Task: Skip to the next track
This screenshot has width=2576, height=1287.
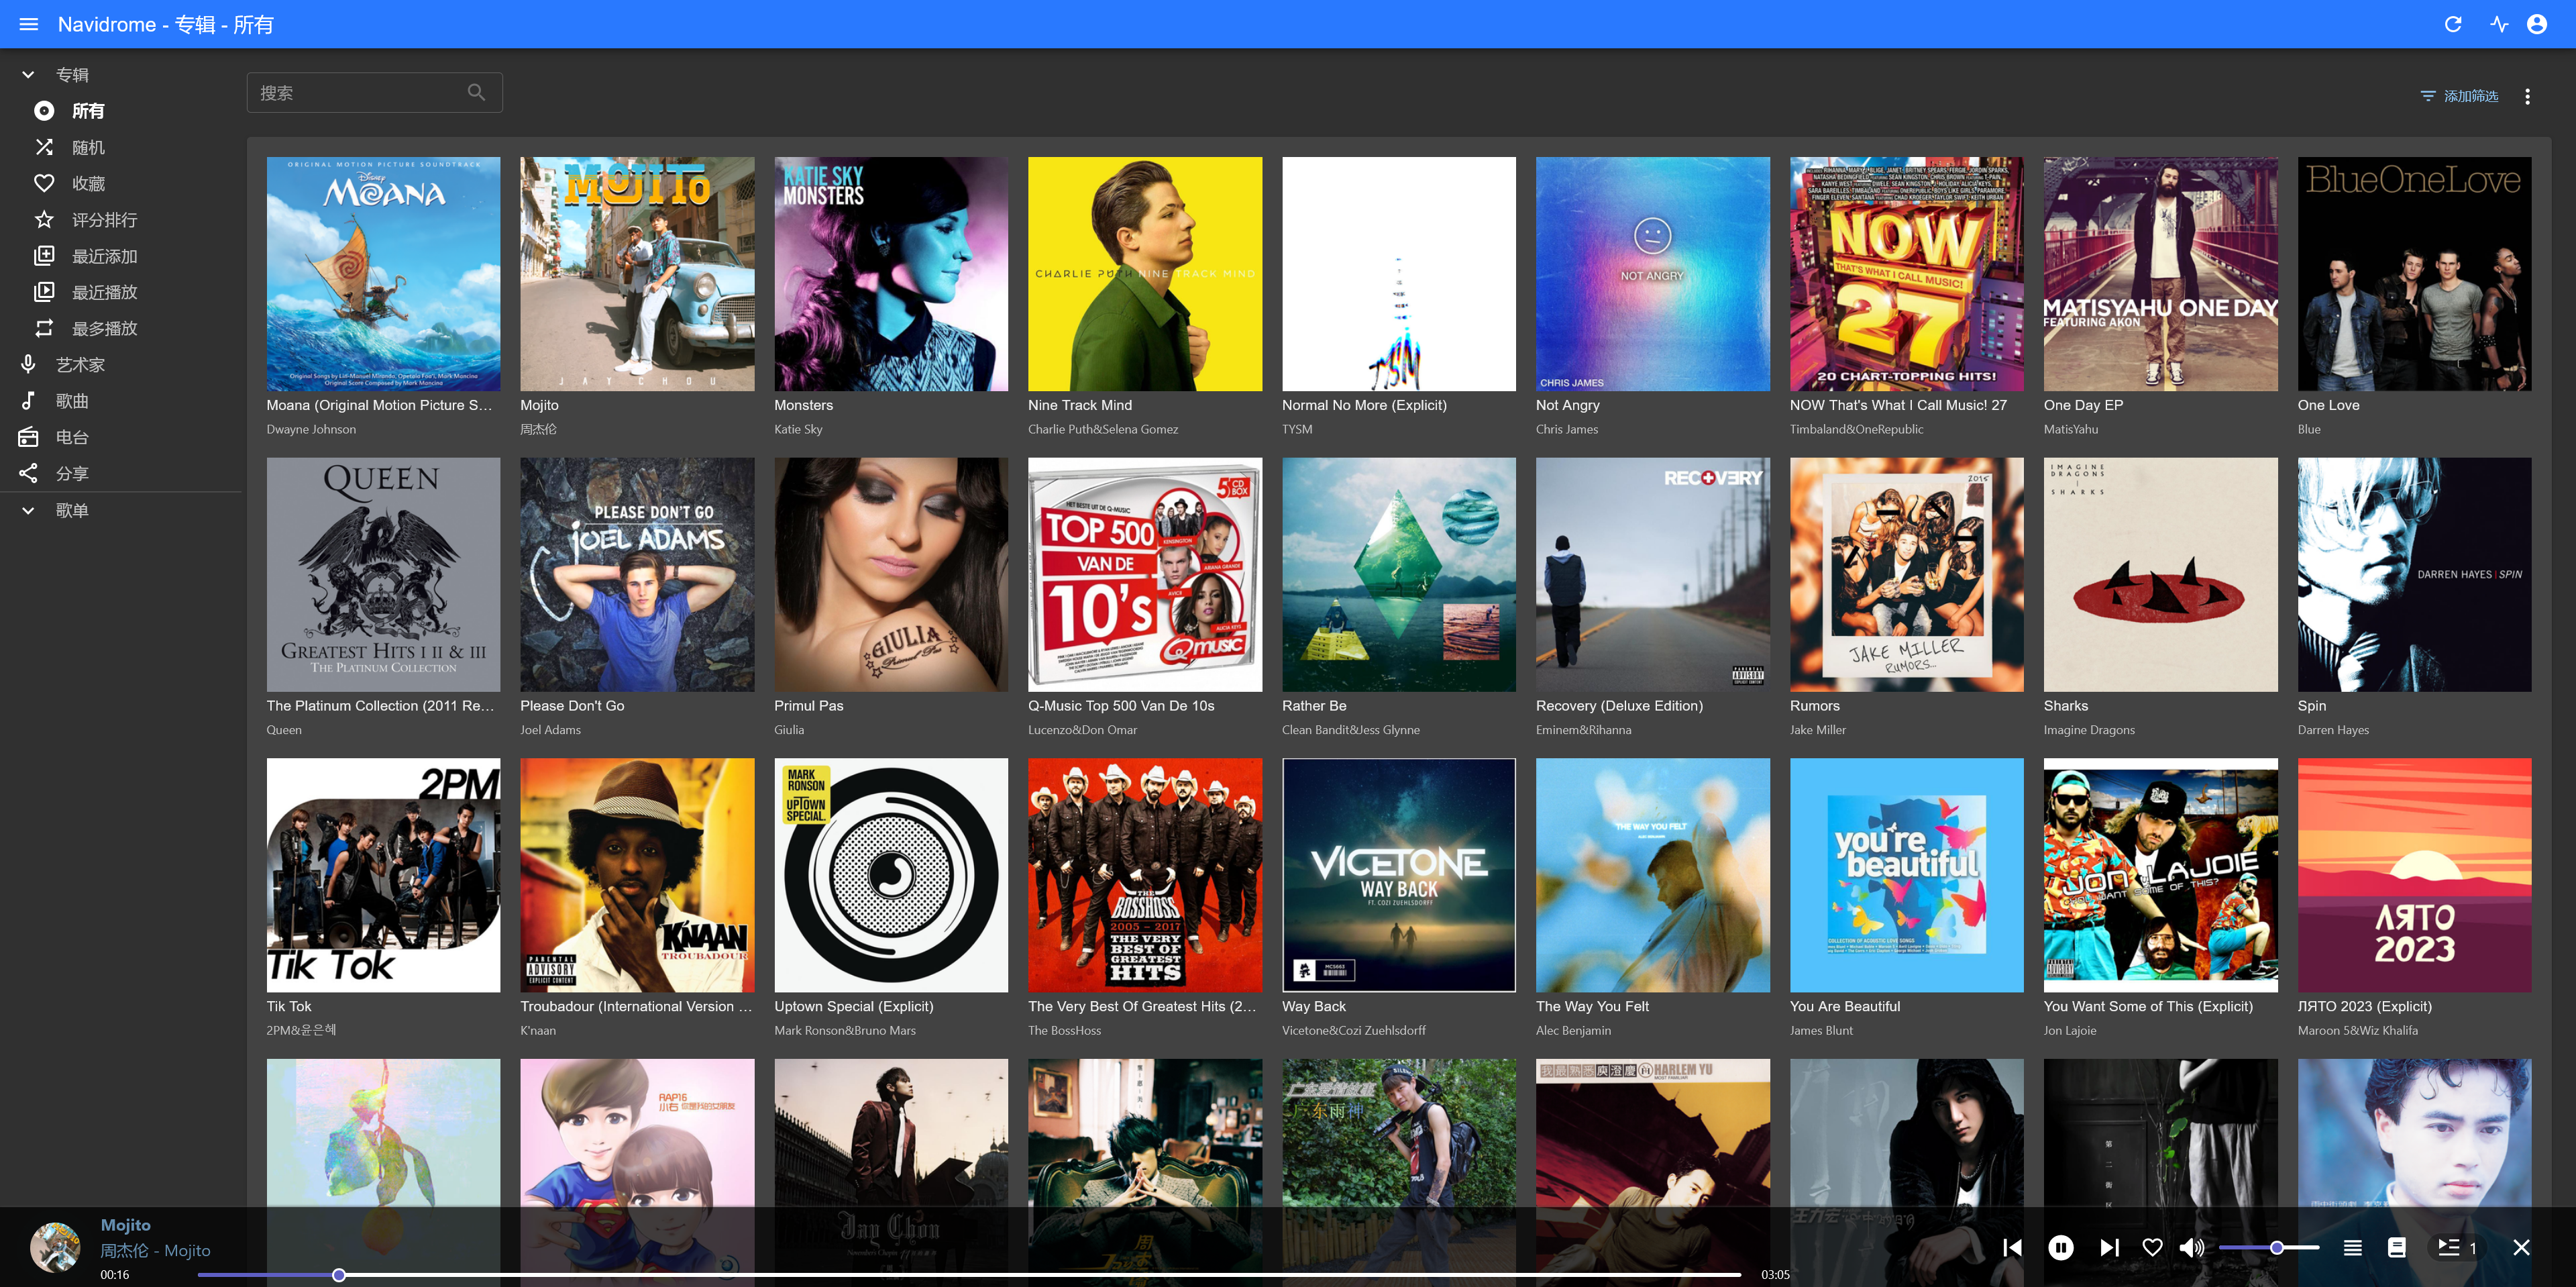Action: pos(2109,1247)
